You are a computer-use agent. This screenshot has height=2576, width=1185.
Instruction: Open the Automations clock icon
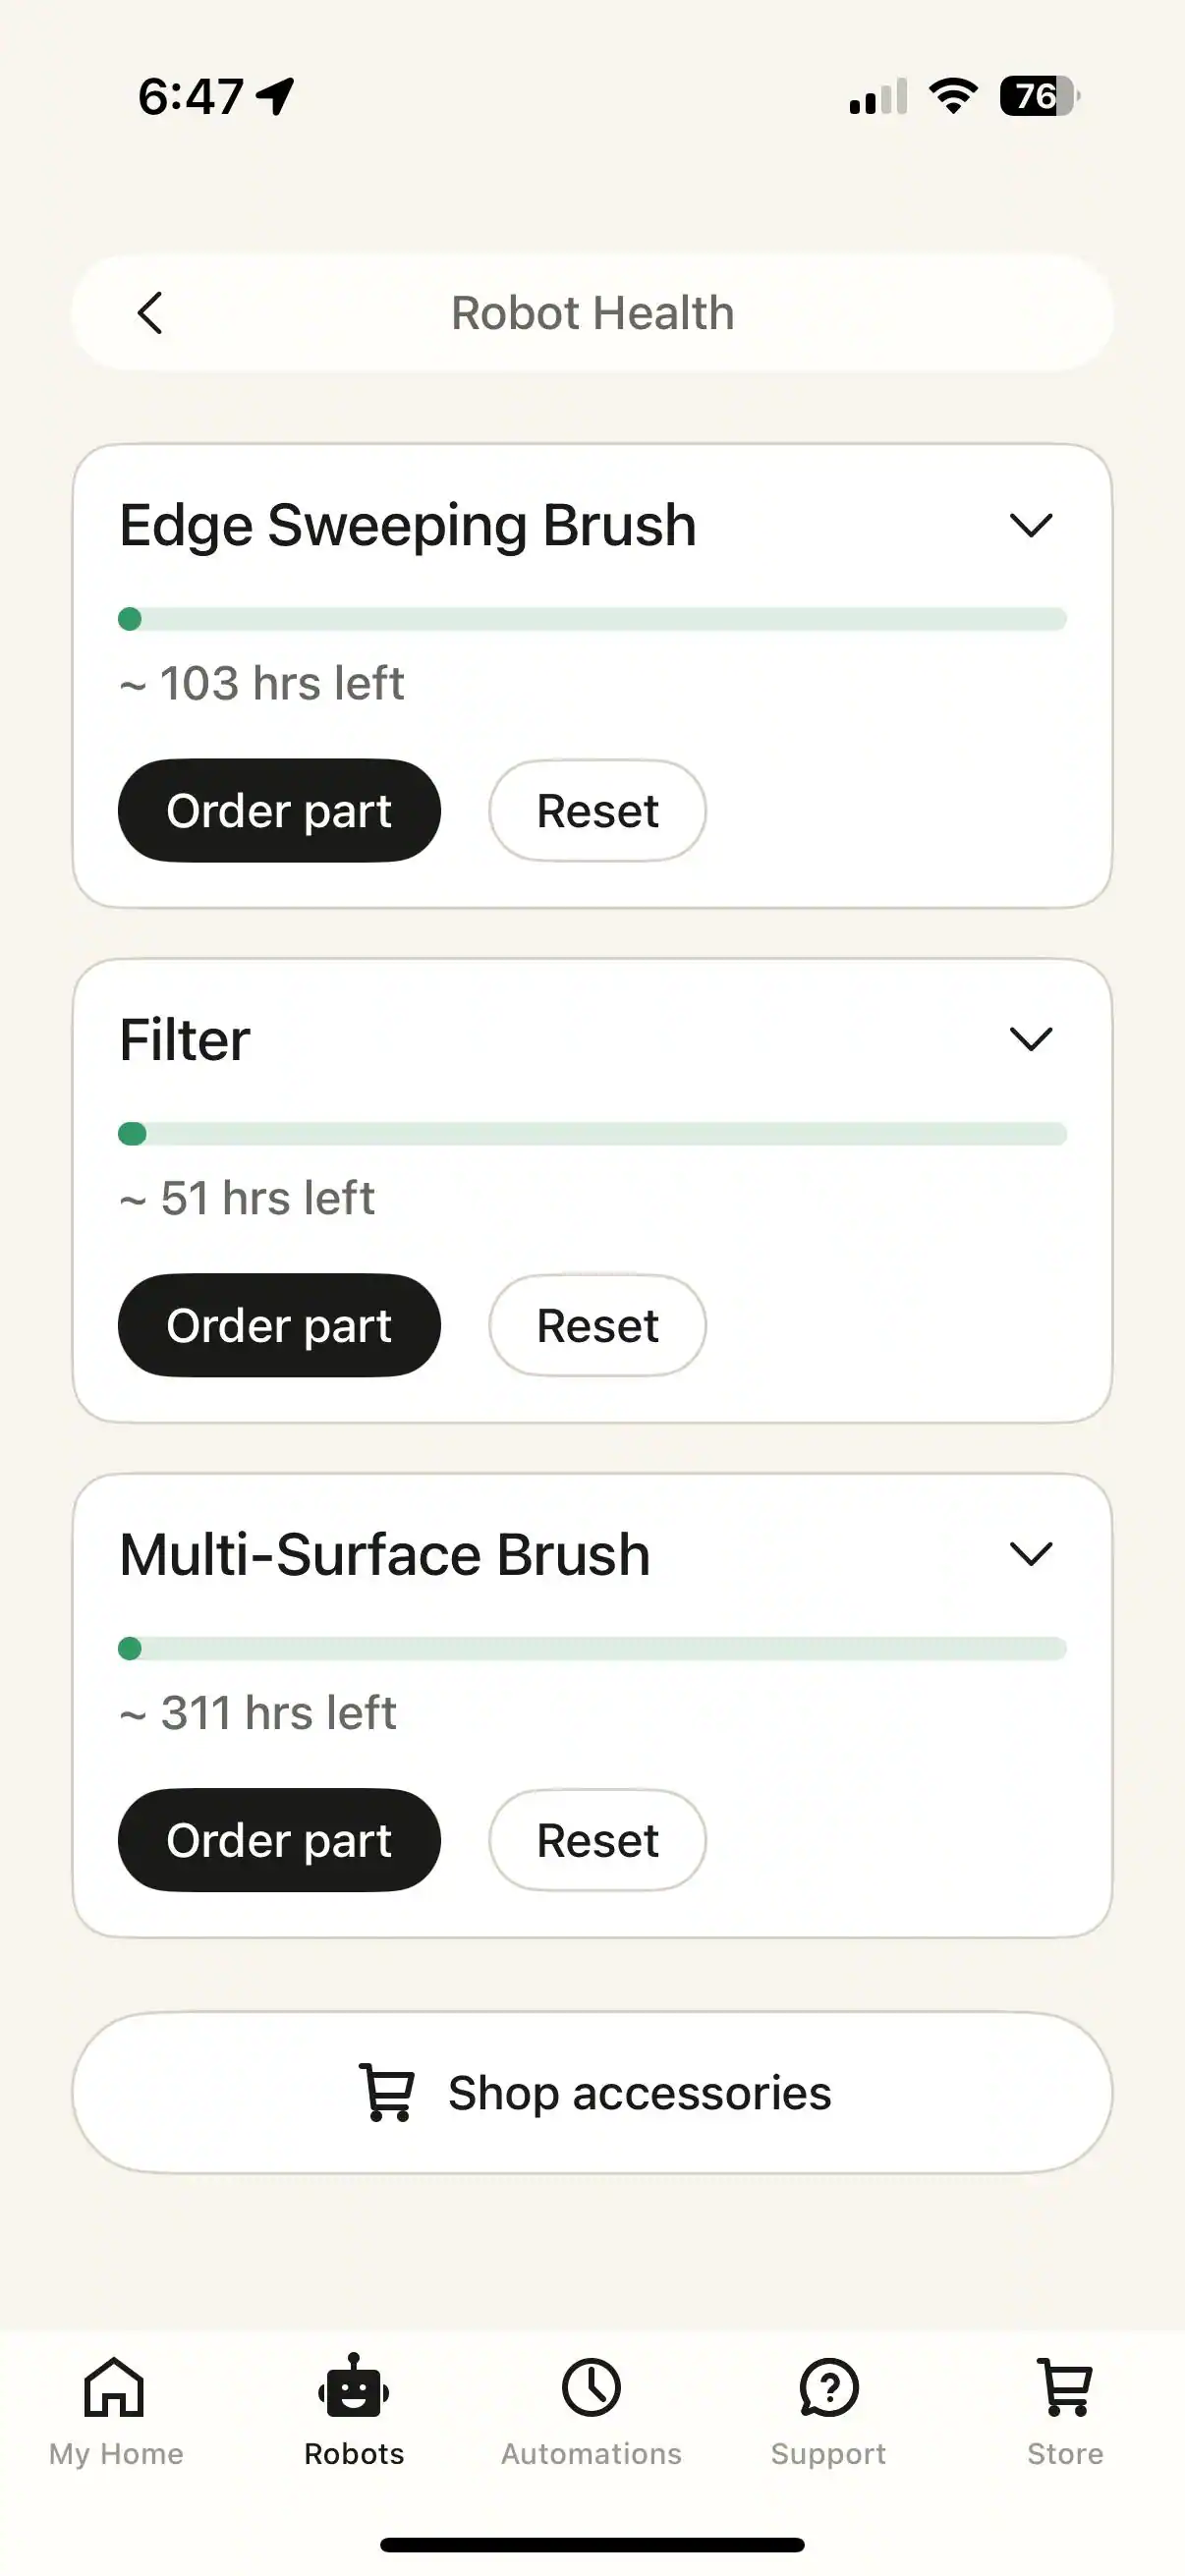pos(591,2388)
